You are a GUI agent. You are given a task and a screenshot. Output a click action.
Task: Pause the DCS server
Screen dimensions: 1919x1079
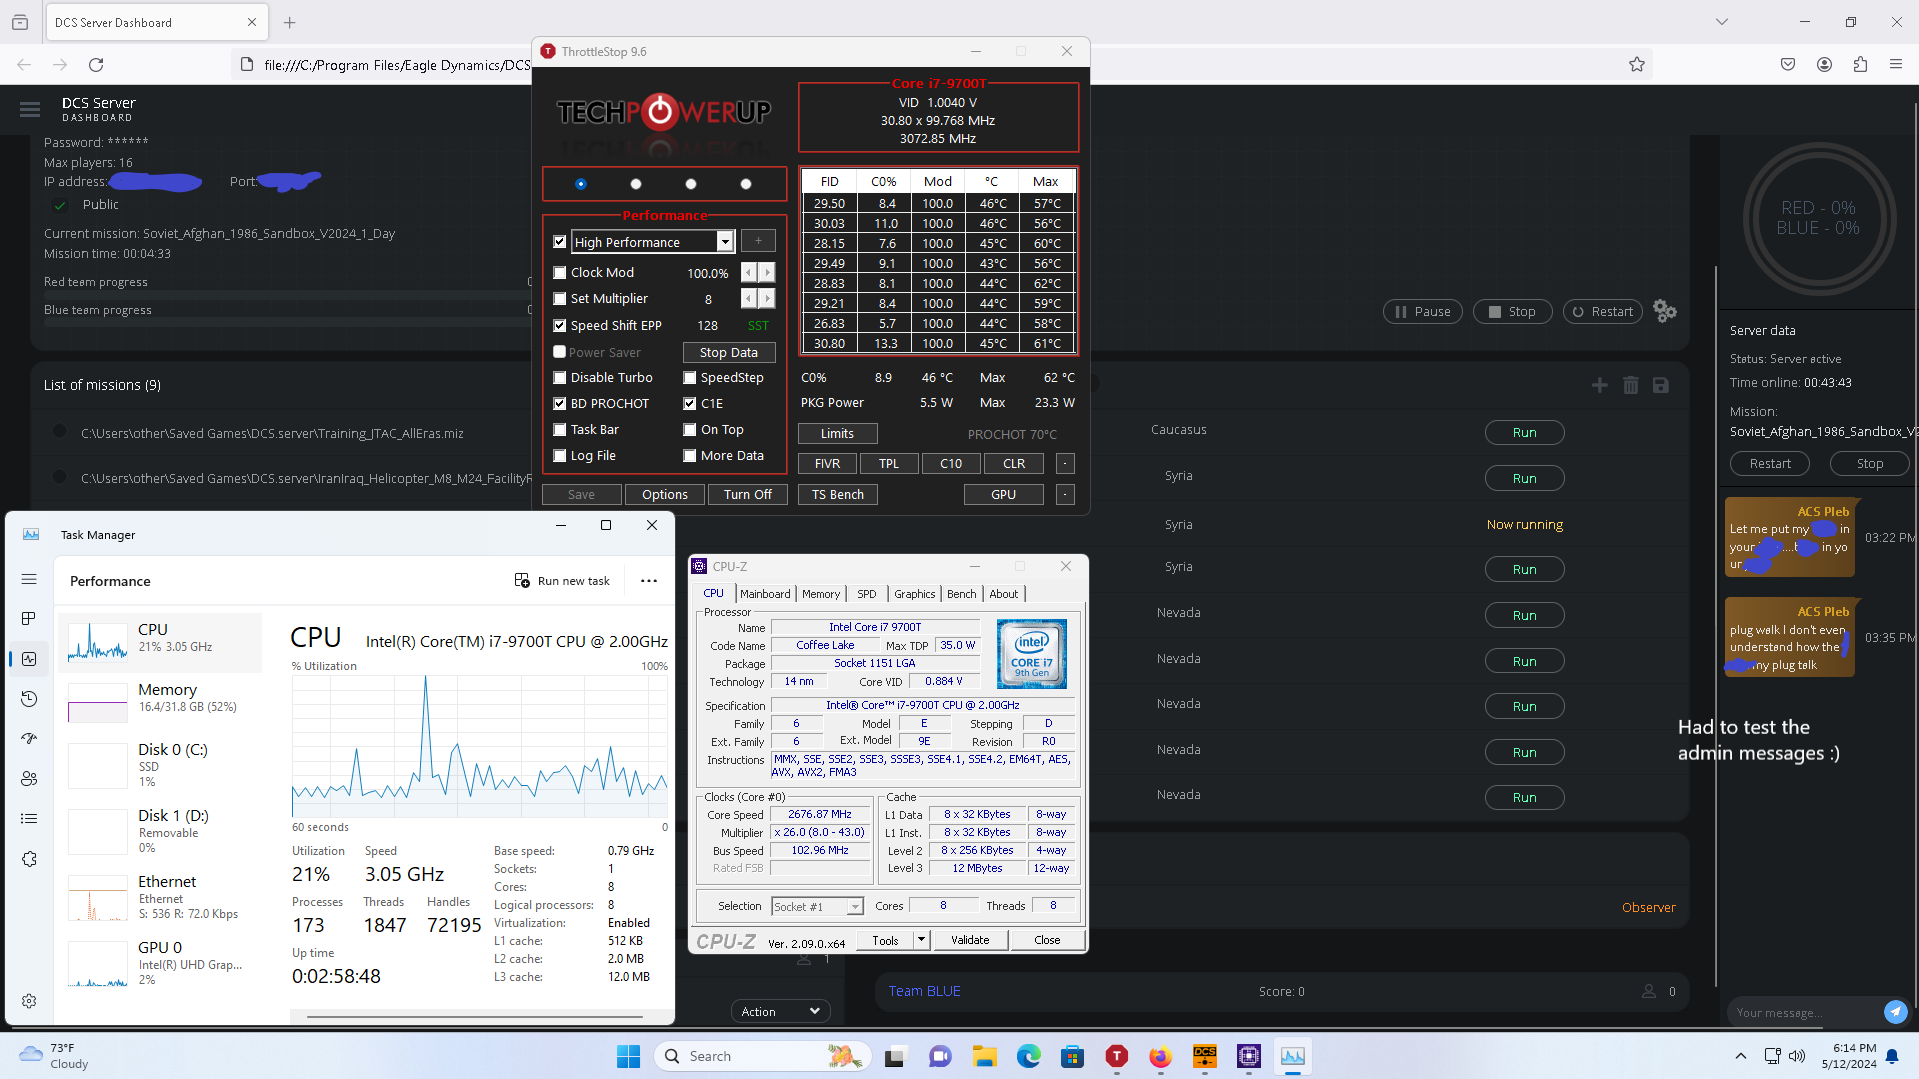point(1423,311)
